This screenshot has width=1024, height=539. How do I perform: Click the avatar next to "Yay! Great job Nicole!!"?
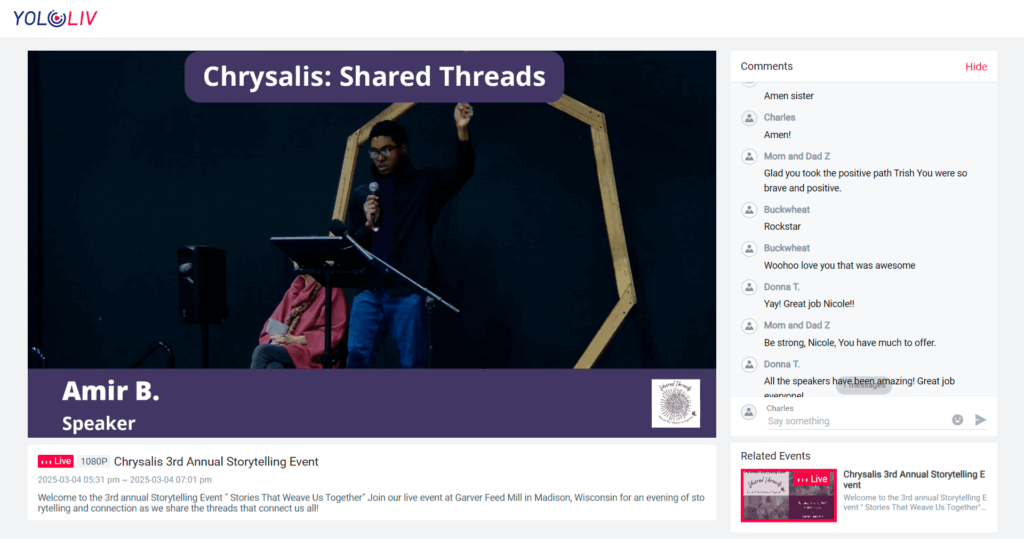(748, 287)
